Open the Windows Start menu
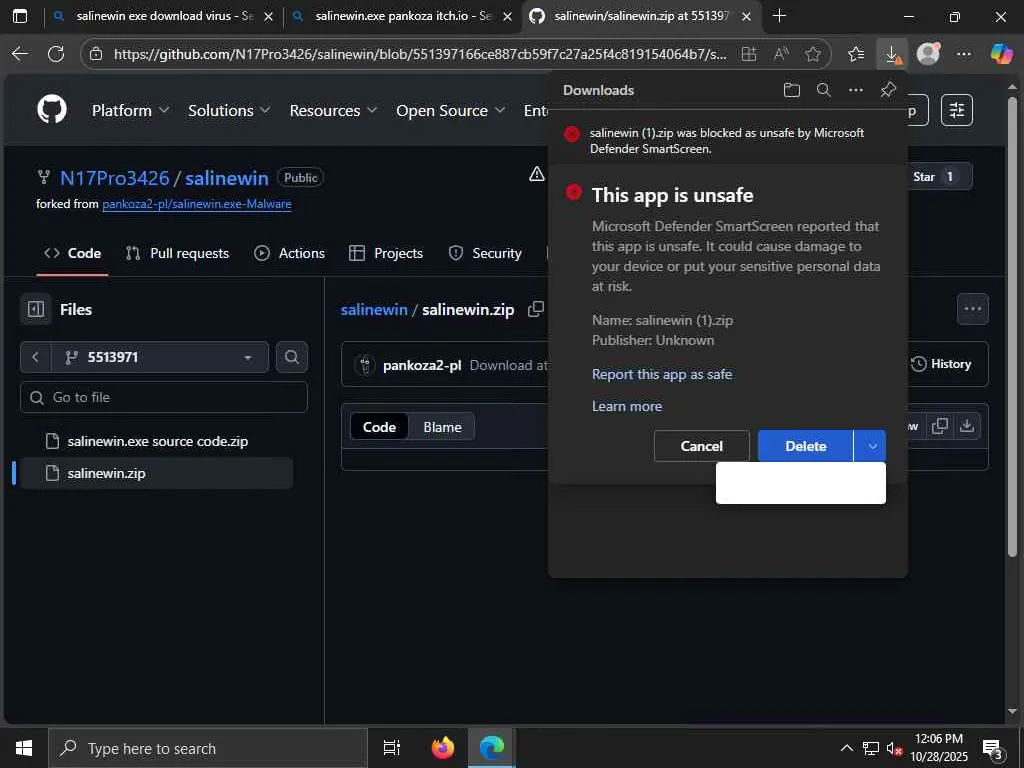The image size is (1024, 768). [x=24, y=748]
